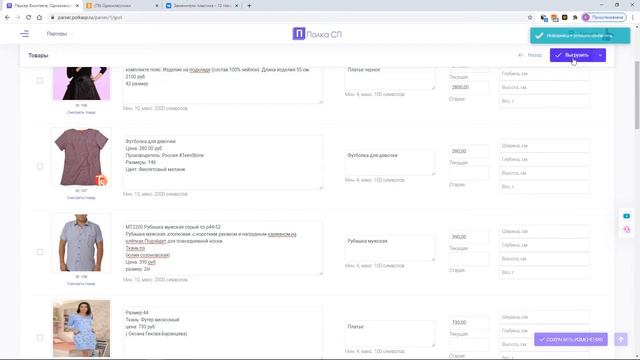Go back with the Назад link
The height and width of the screenshot is (360, 640).
pos(530,55)
